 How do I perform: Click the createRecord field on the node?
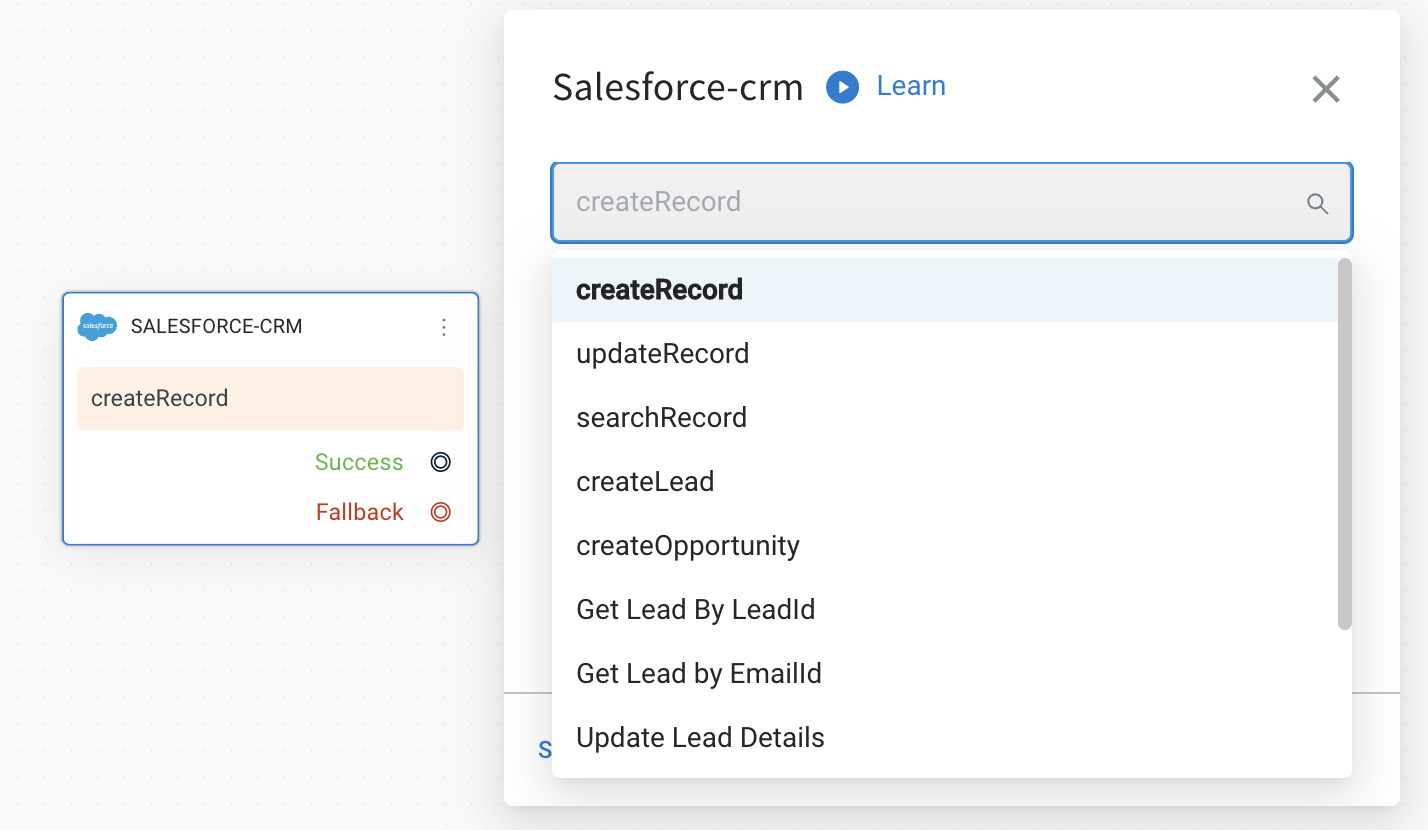coord(270,398)
